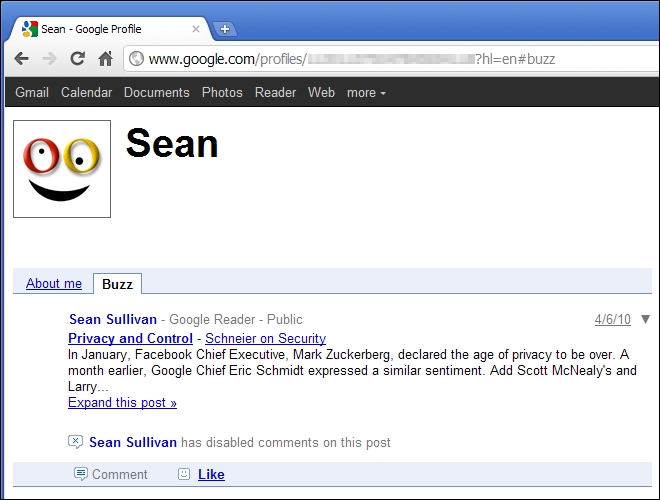This screenshot has width=660, height=500.
Task: Open the 4/6/10 post date link
Action: click(x=612, y=319)
